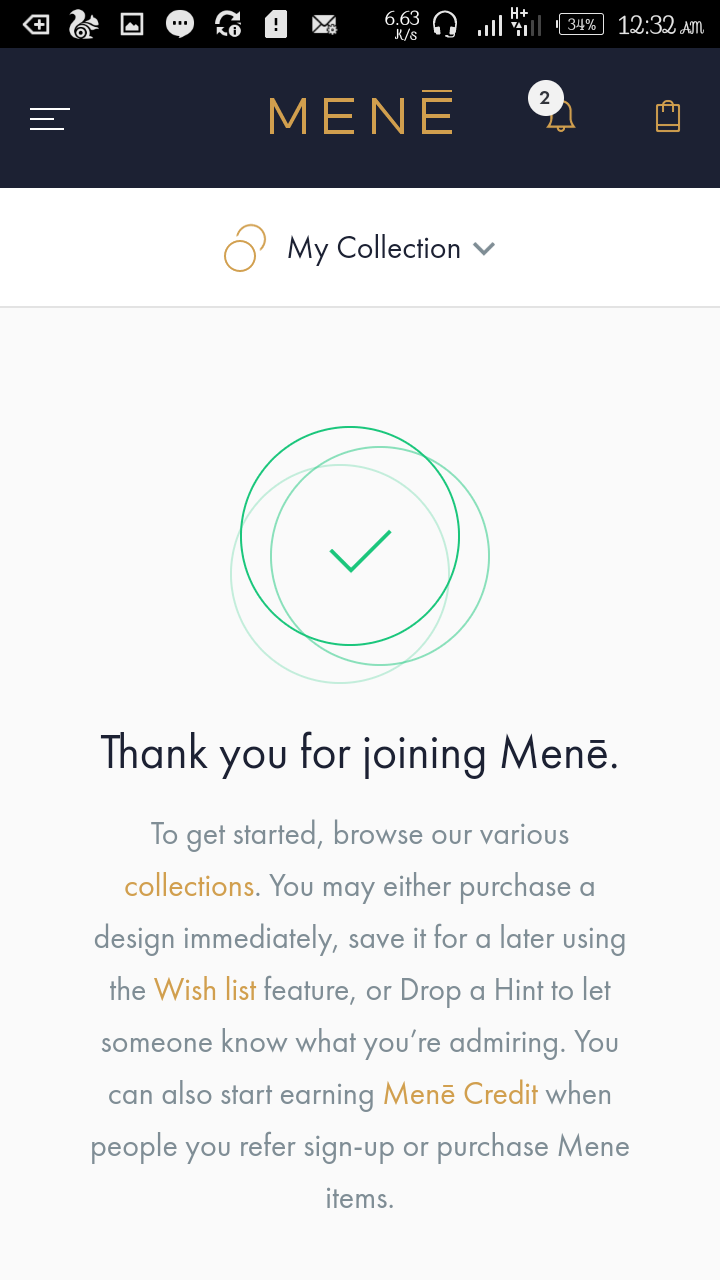Image resolution: width=720 pixels, height=1280 pixels.
Task: Select the My Collection label
Action: [374, 248]
